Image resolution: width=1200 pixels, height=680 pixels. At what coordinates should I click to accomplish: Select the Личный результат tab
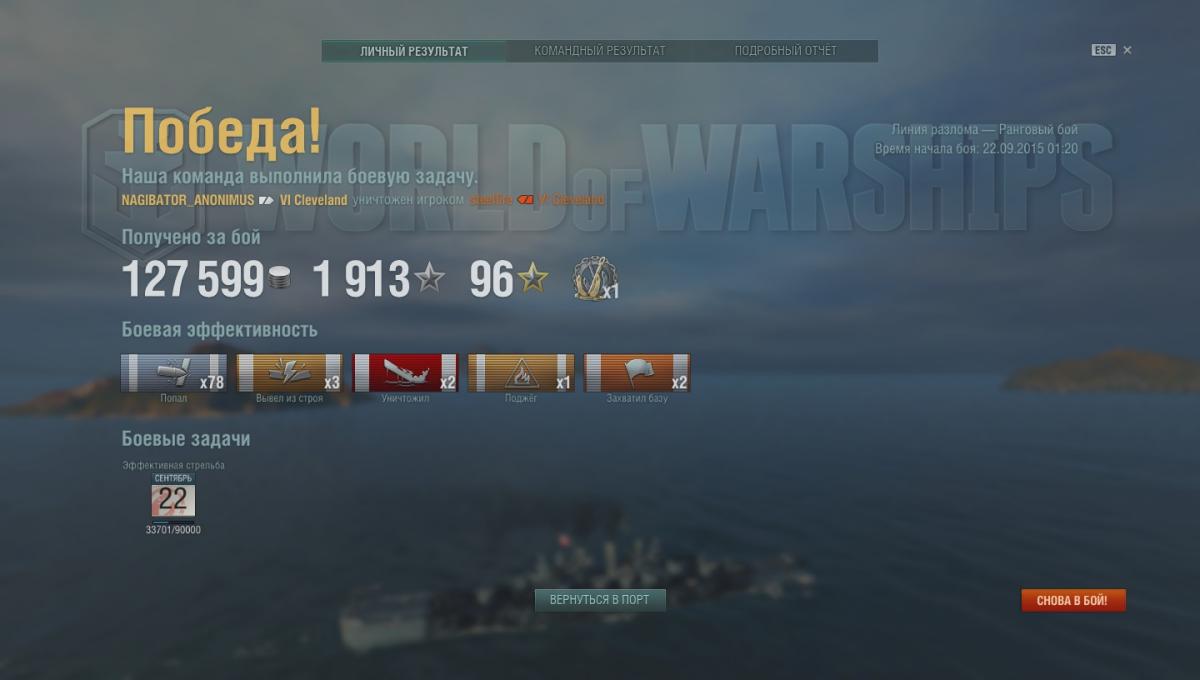click(414, 51)
